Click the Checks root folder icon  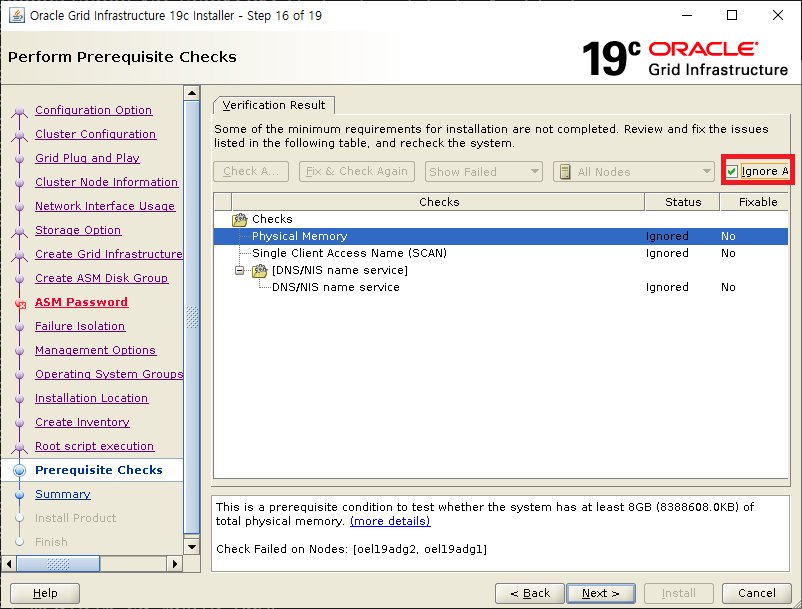pyautogui.click(x=239, y=219)
